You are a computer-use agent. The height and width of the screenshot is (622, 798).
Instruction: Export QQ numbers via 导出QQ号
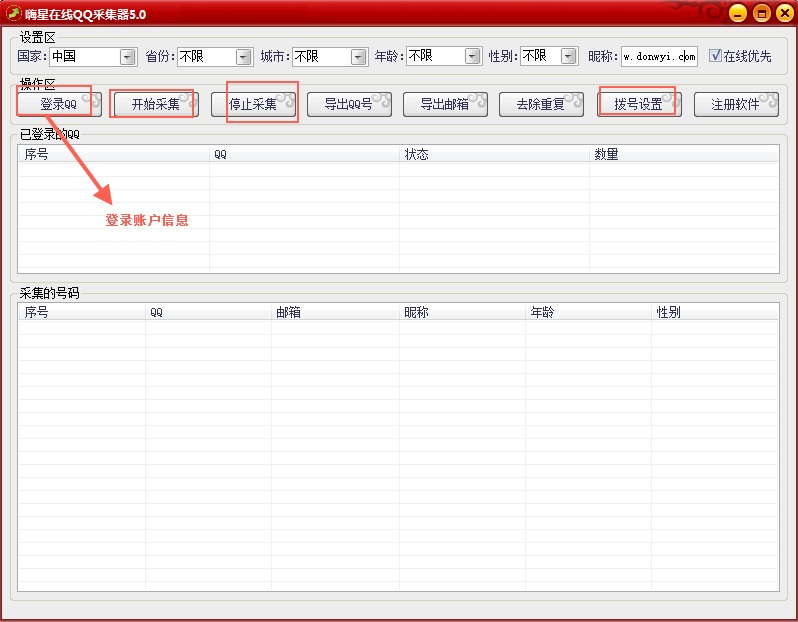pos(348,104)
